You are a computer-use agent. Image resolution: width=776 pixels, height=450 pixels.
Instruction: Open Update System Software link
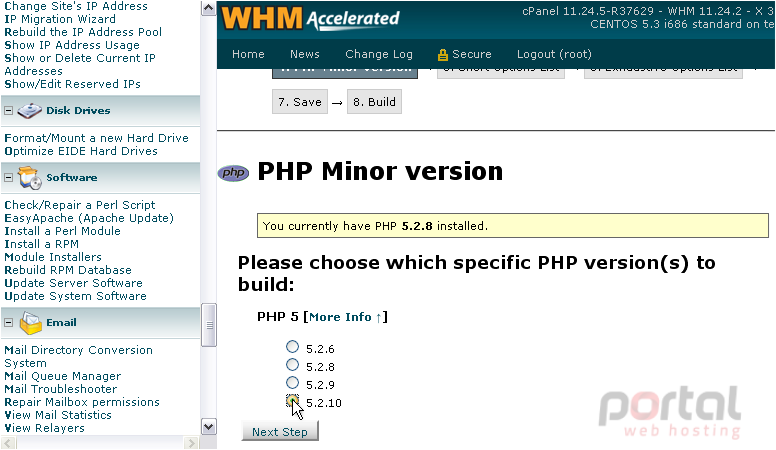(x=75, y=296)
